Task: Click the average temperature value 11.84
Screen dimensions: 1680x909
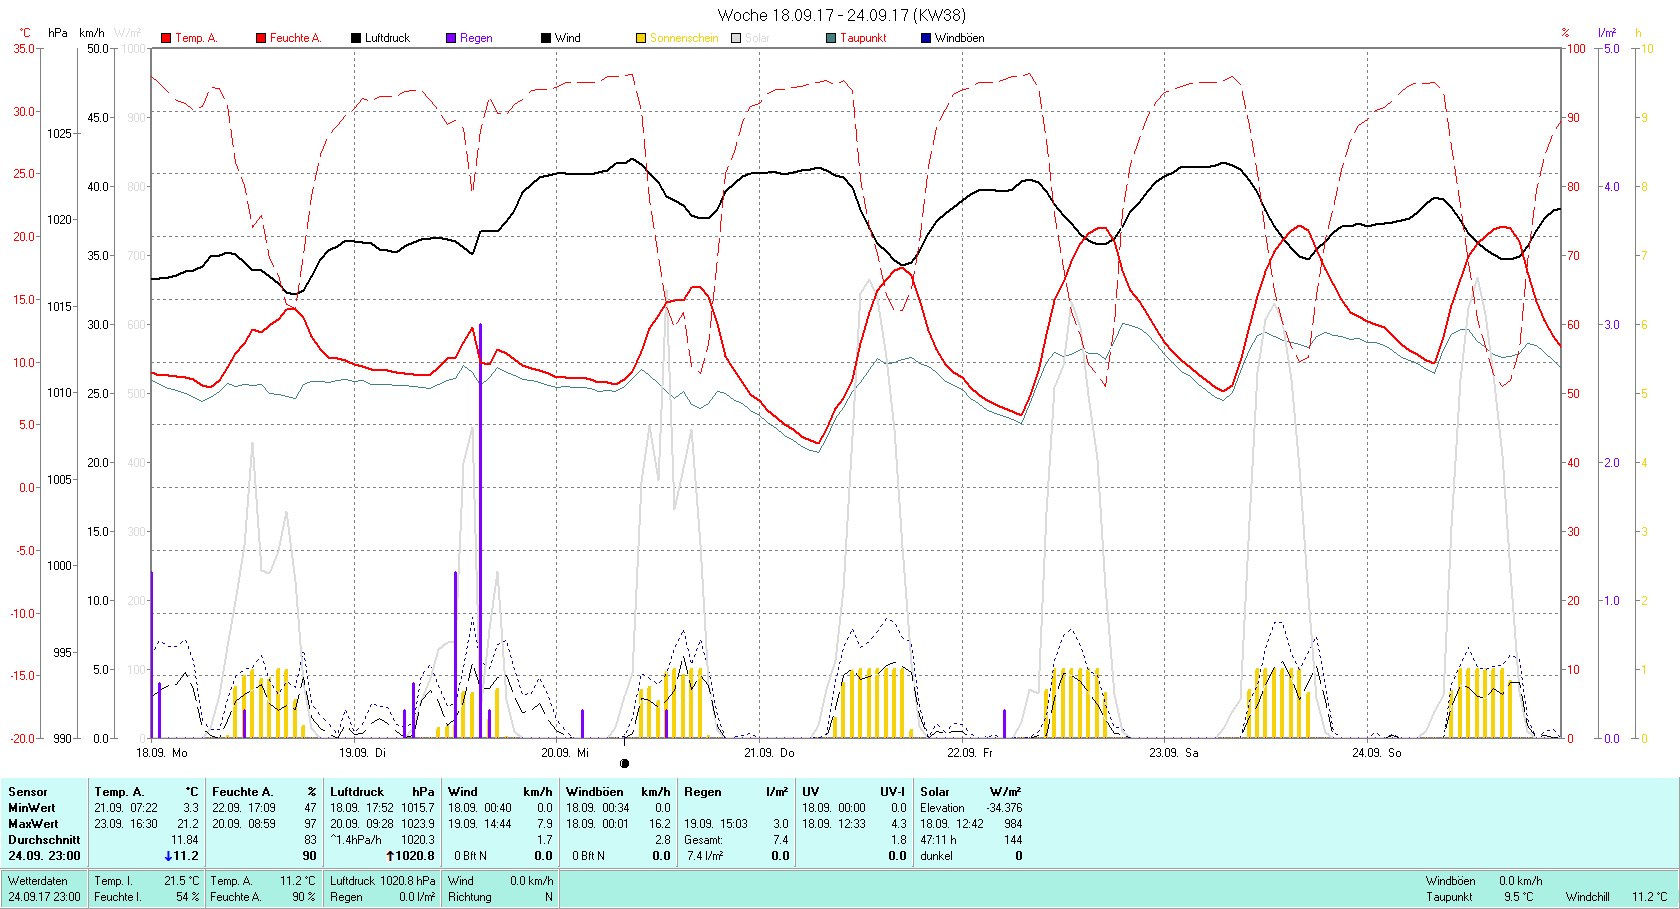Action: tap(185, 840)
